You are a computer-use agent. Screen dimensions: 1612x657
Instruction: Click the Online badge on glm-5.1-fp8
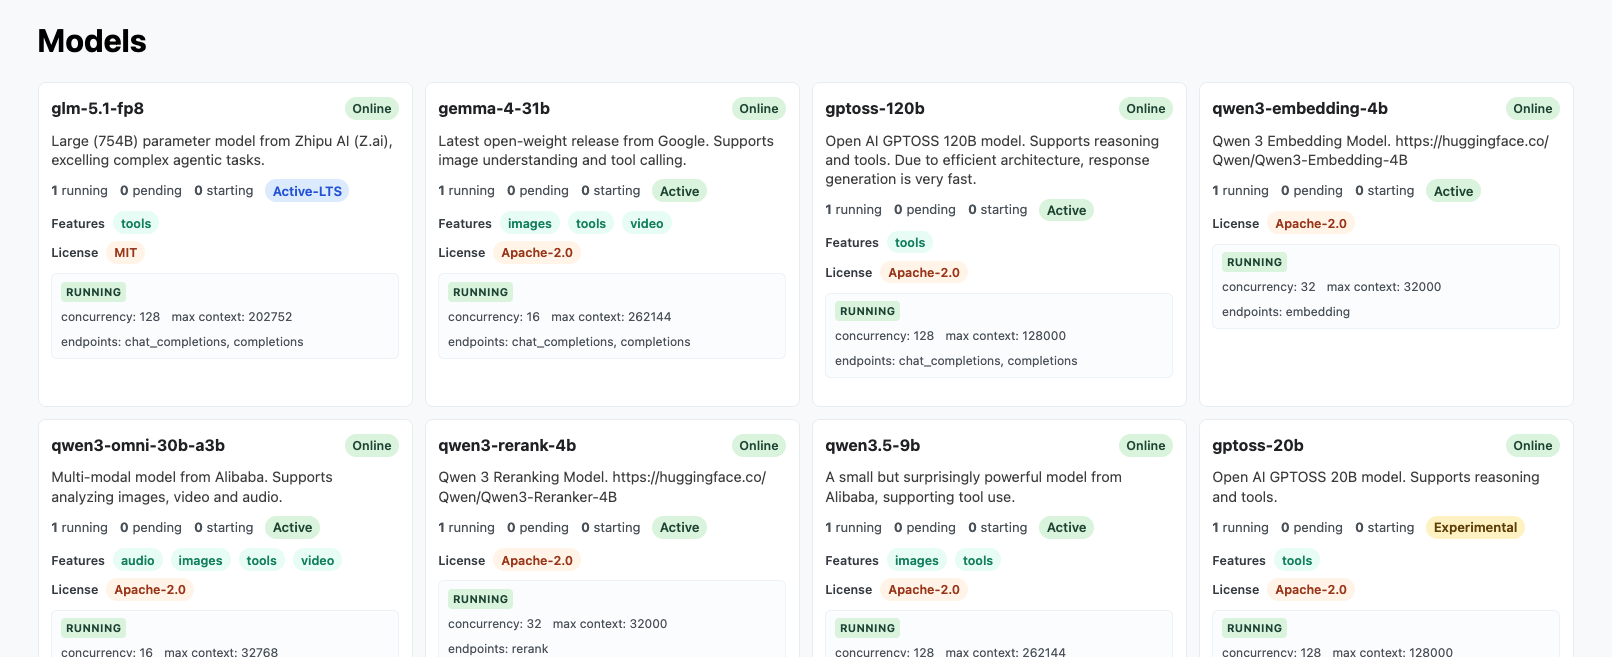point(372,108)
